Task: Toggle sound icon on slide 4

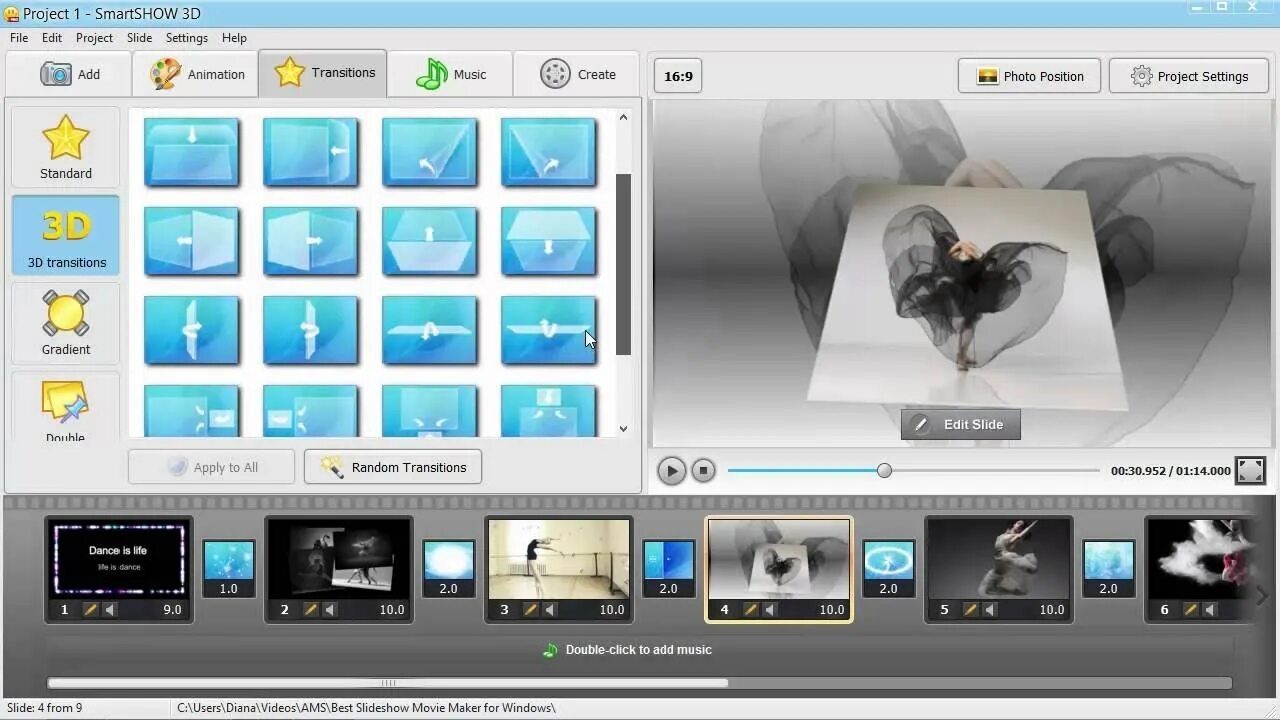Action: click(770, 609)
